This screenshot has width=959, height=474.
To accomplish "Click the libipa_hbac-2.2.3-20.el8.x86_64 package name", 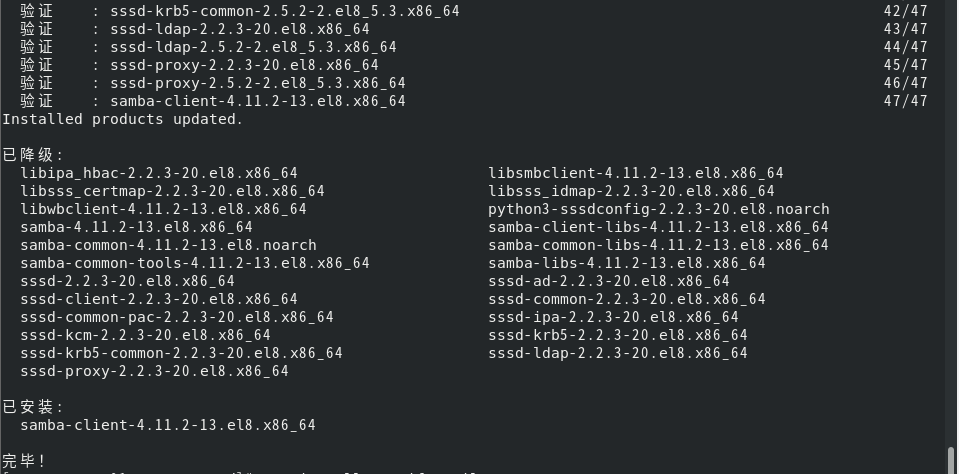I will coord(158,173).
